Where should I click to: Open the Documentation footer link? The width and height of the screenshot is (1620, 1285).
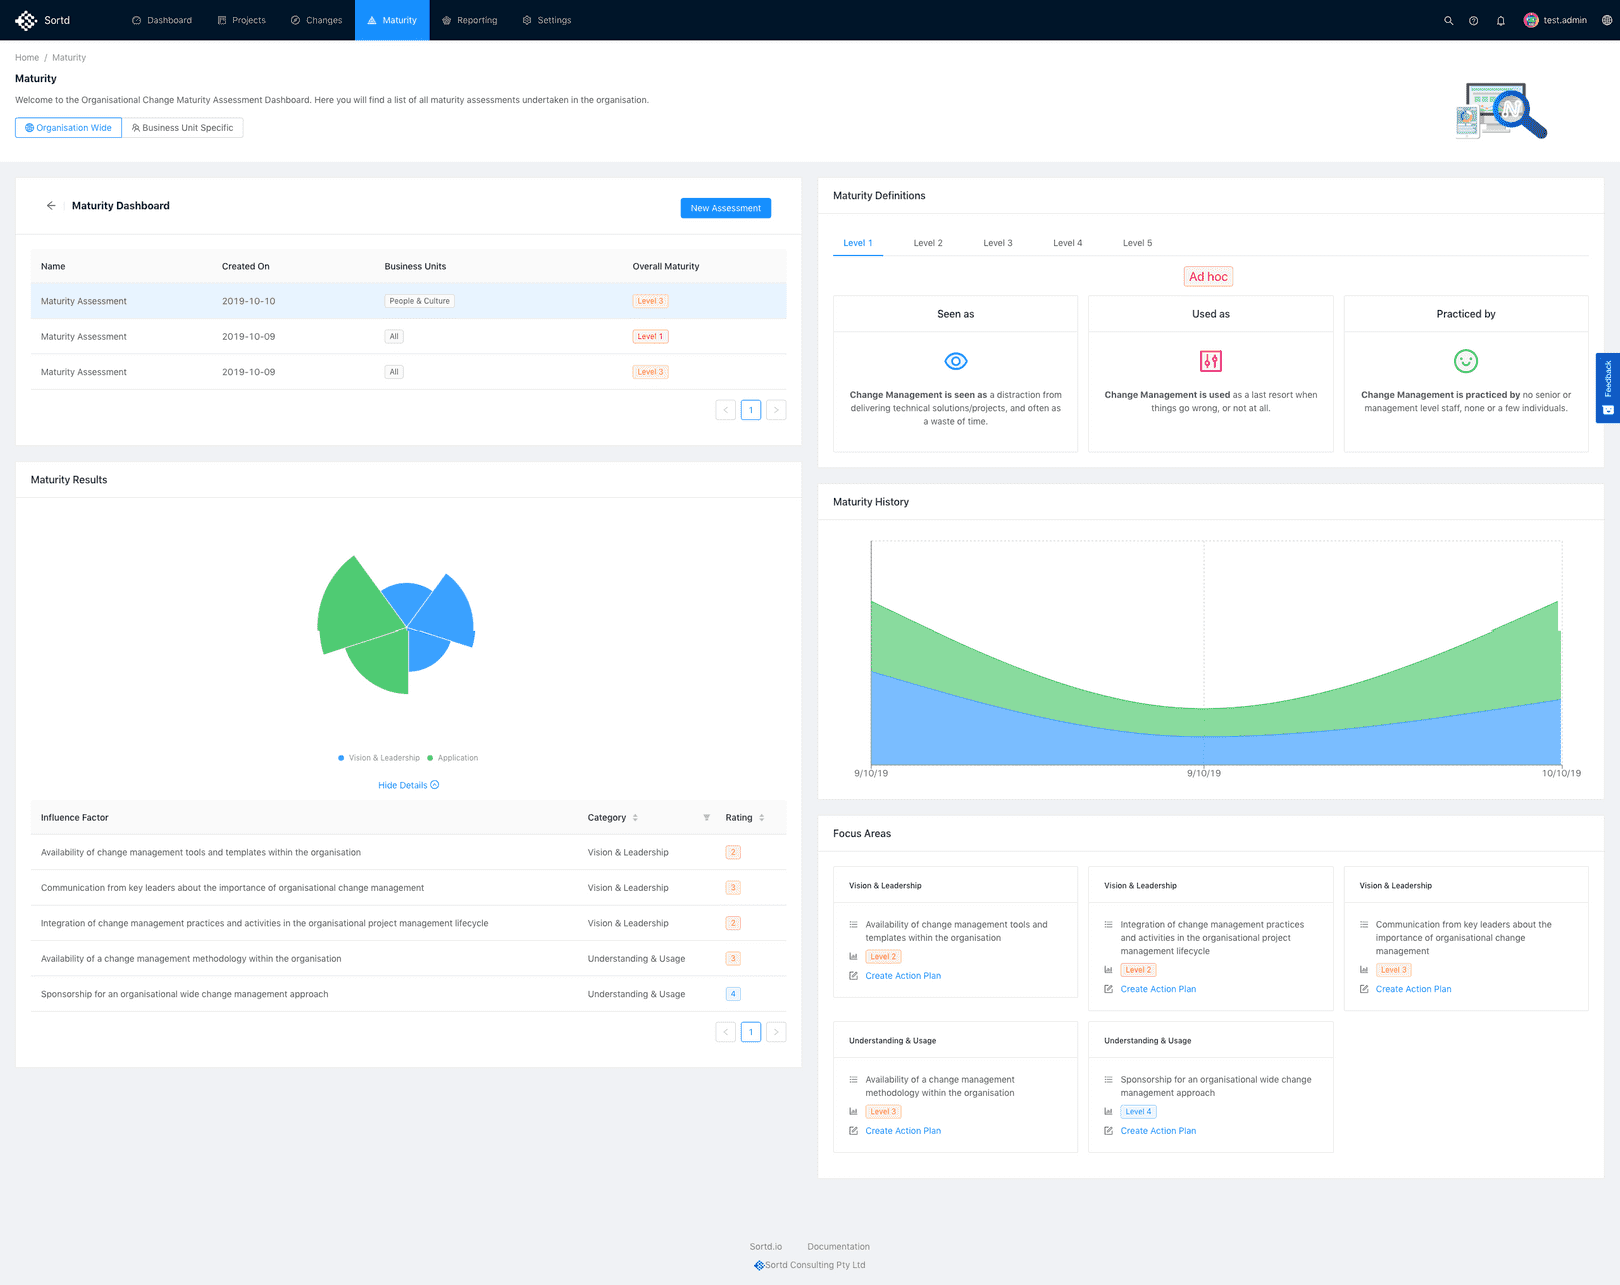click(838, 1247)
